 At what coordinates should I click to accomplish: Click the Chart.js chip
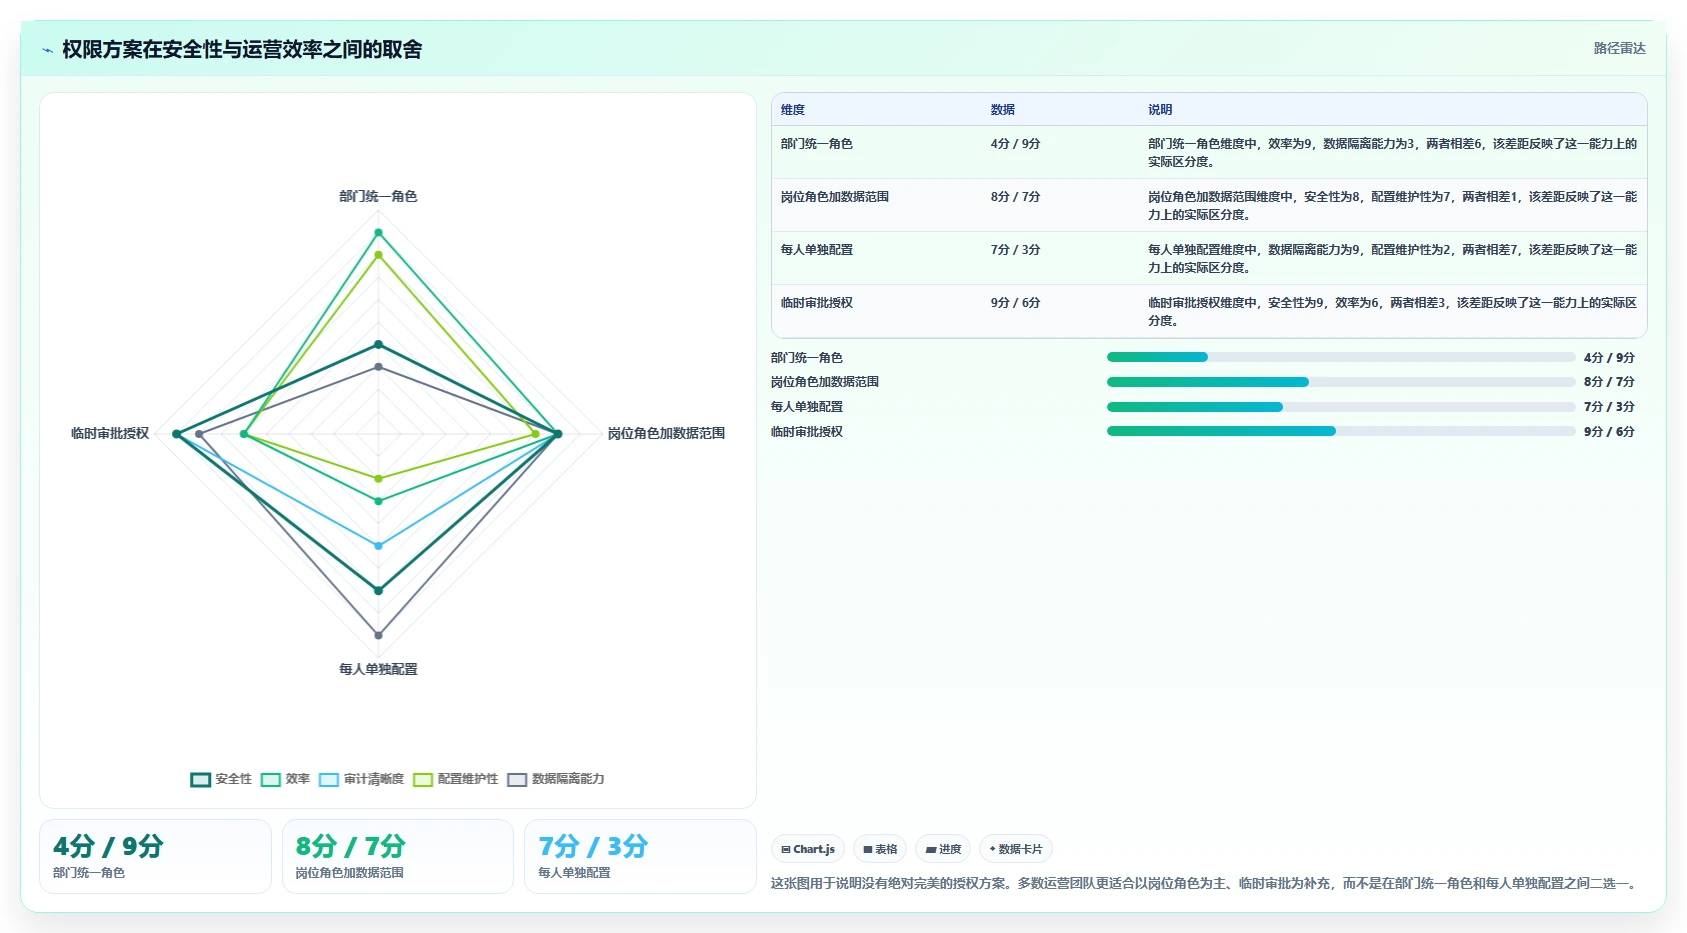[x=808, y=849]
